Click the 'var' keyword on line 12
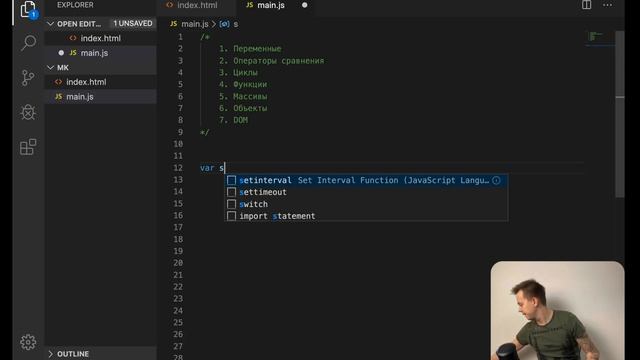The image size is (640, 360). point(207,168)
